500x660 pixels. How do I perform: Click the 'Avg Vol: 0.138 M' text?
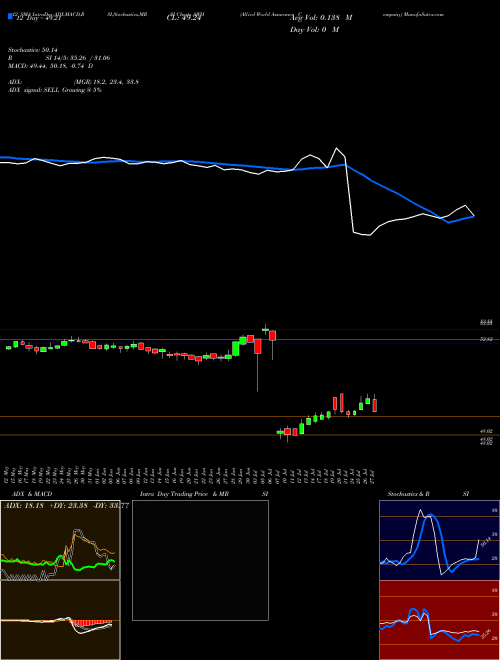click(x=321, y=18)
